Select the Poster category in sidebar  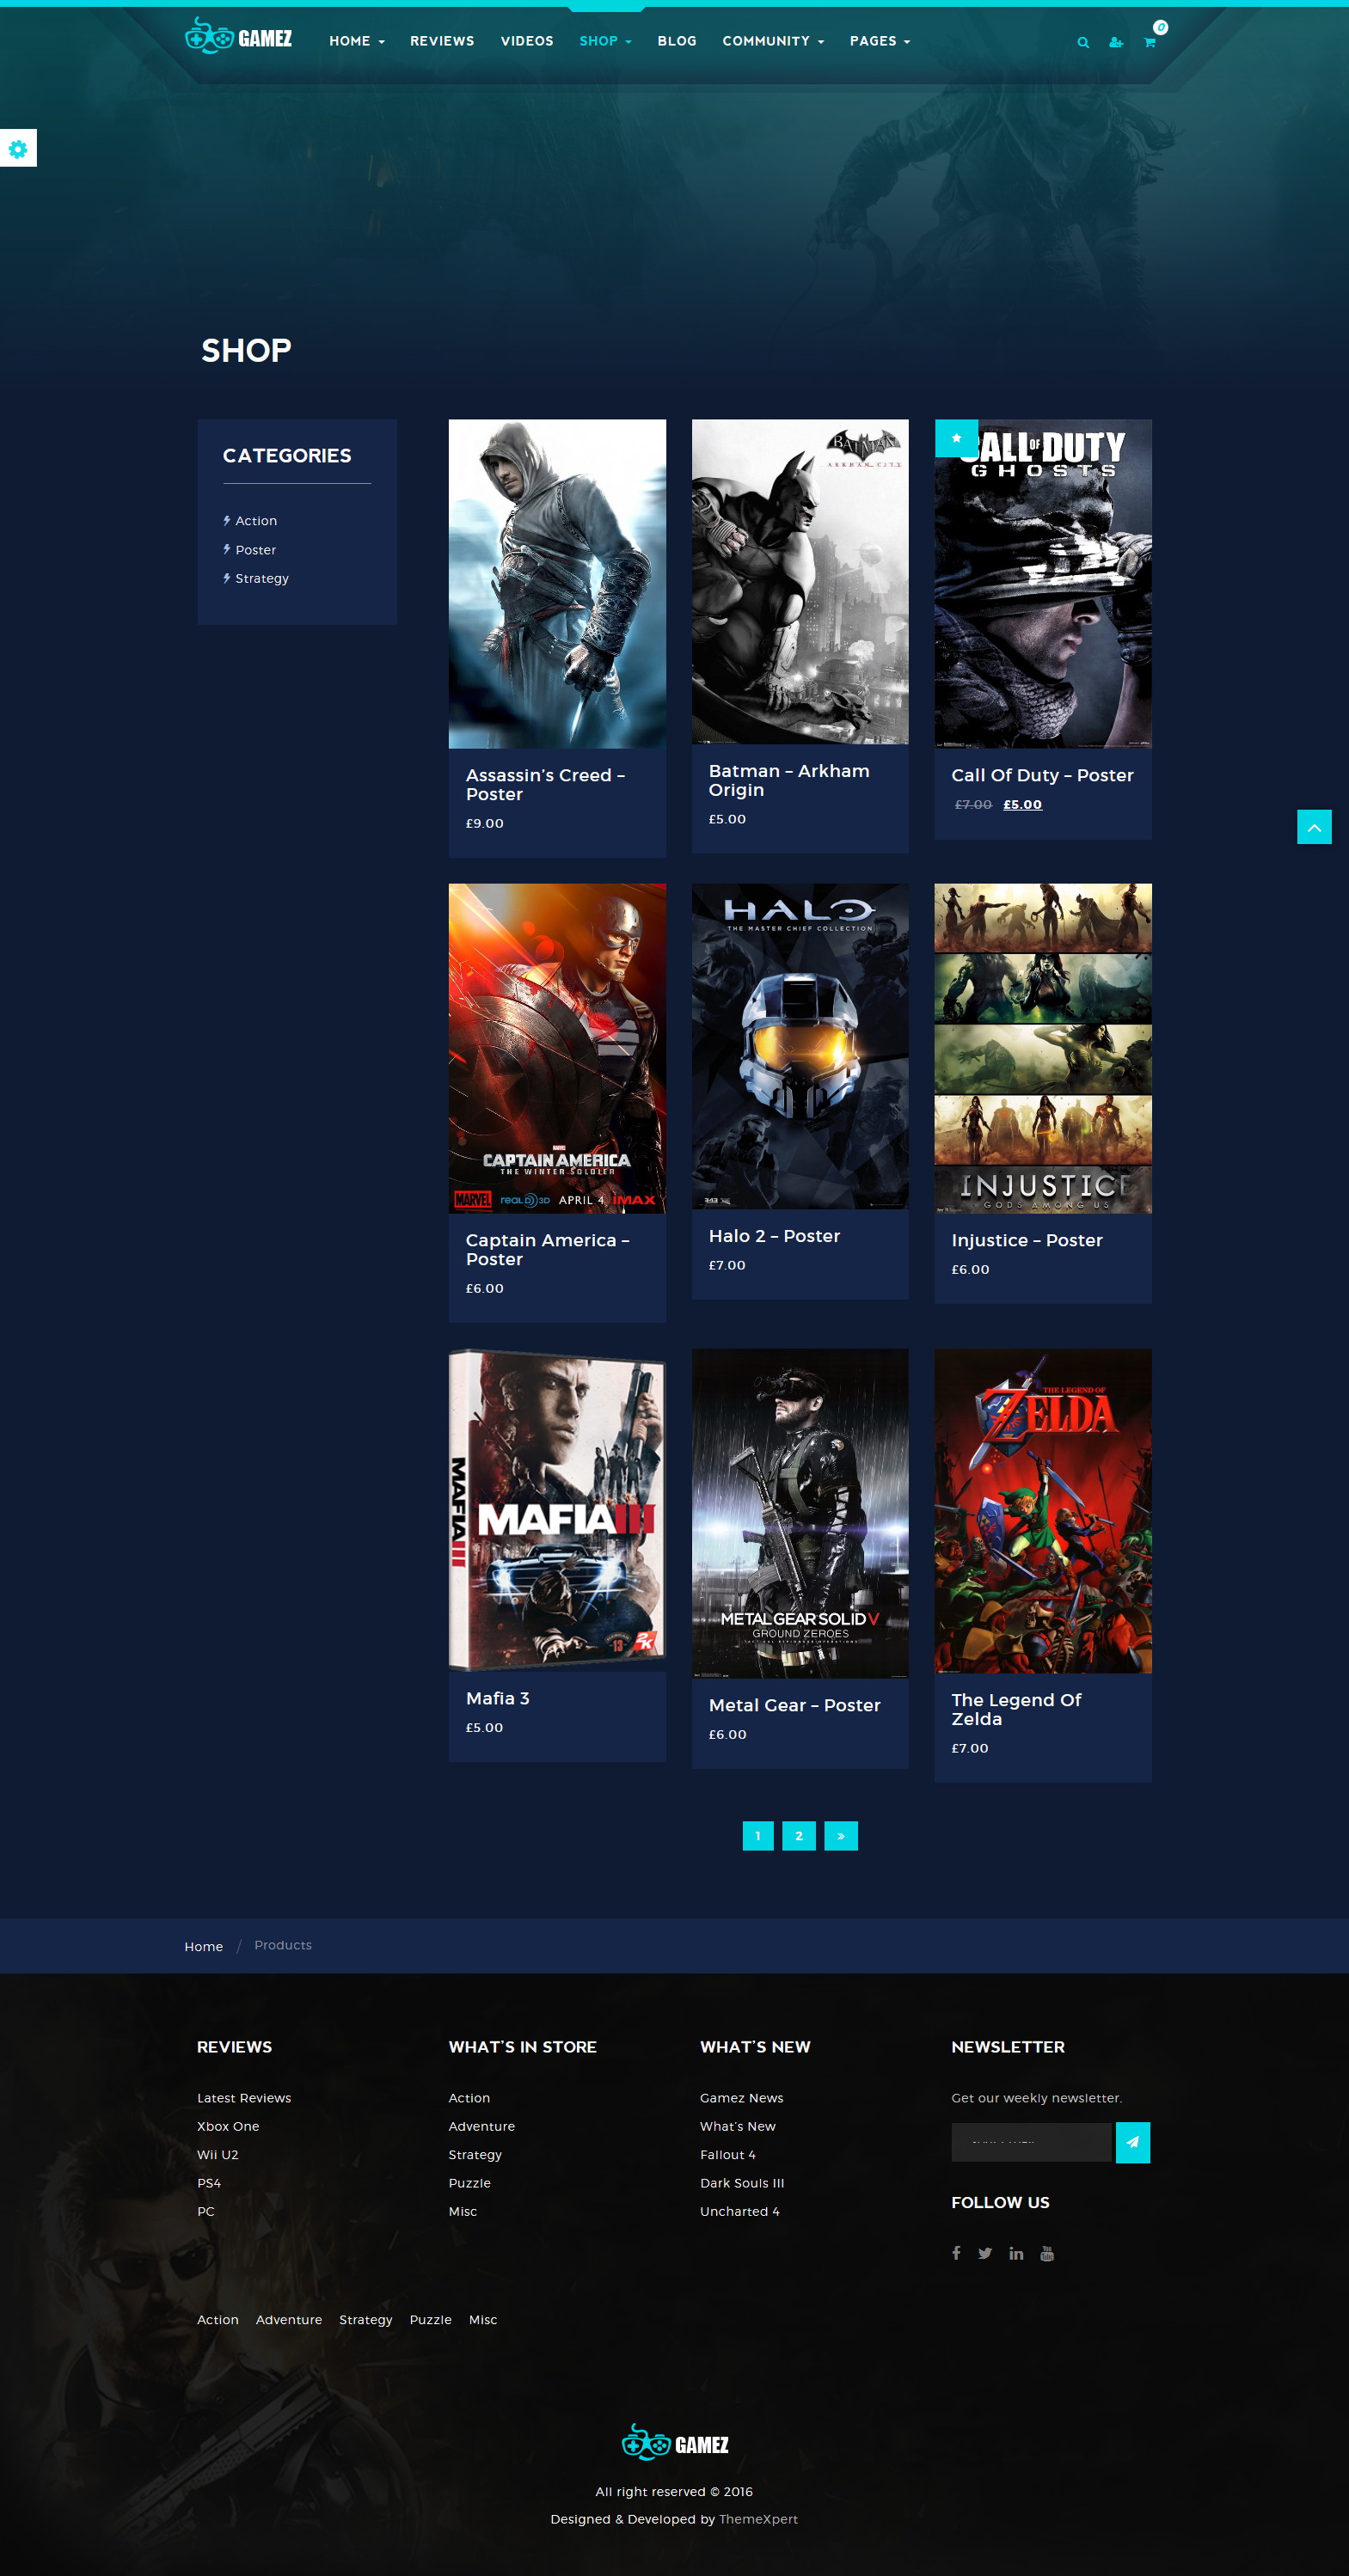(256, 550)
